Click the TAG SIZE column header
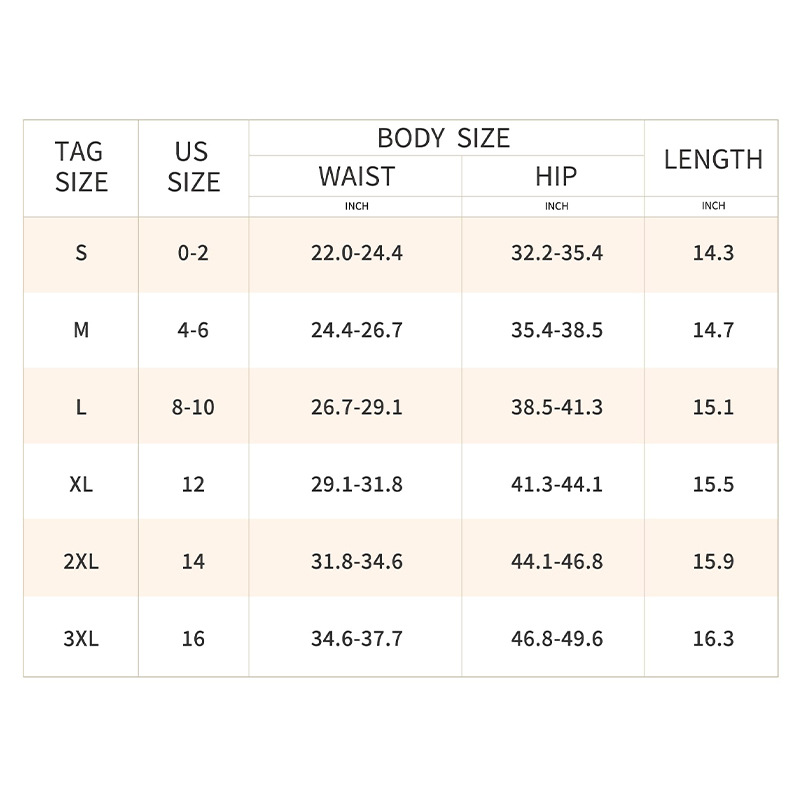The image size is (800, 800). (x=81, y=167)
